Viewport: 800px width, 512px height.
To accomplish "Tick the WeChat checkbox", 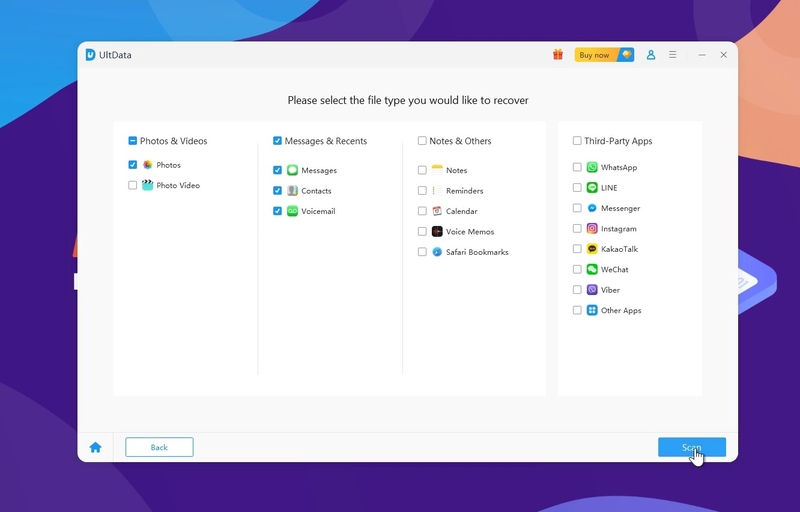I will [577, 270].
